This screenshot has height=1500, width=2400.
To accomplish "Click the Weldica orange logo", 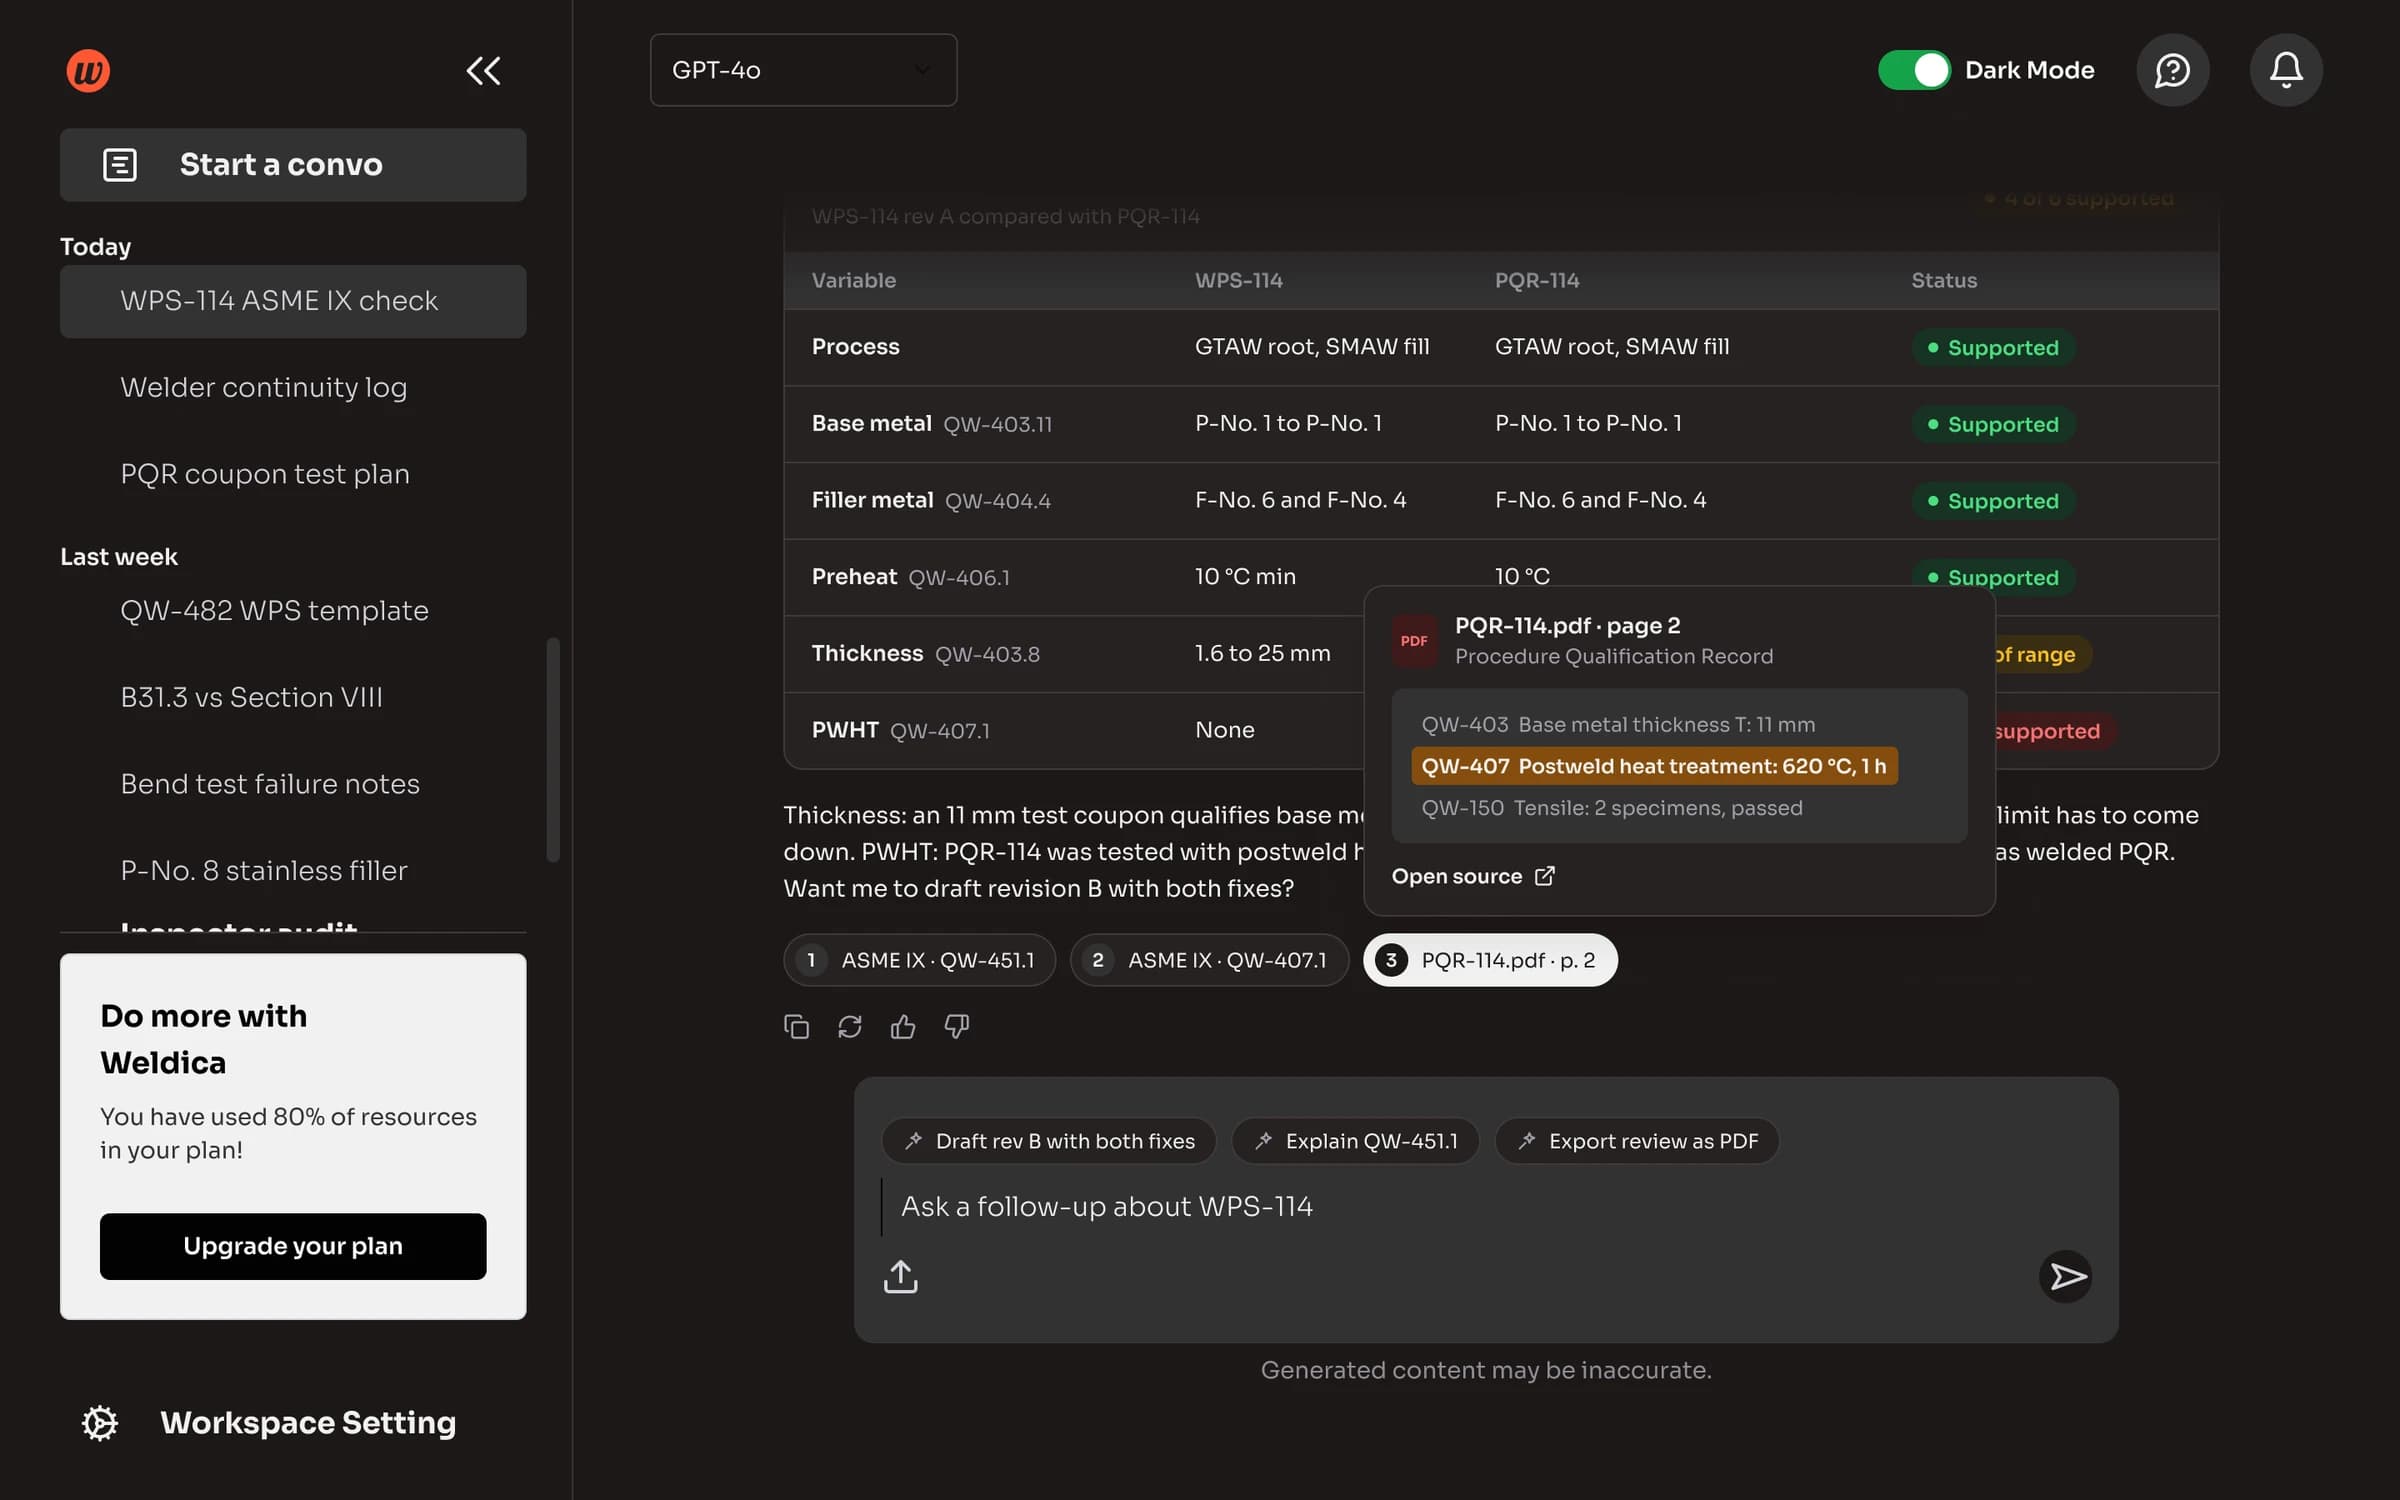I will tap(88, 71).
